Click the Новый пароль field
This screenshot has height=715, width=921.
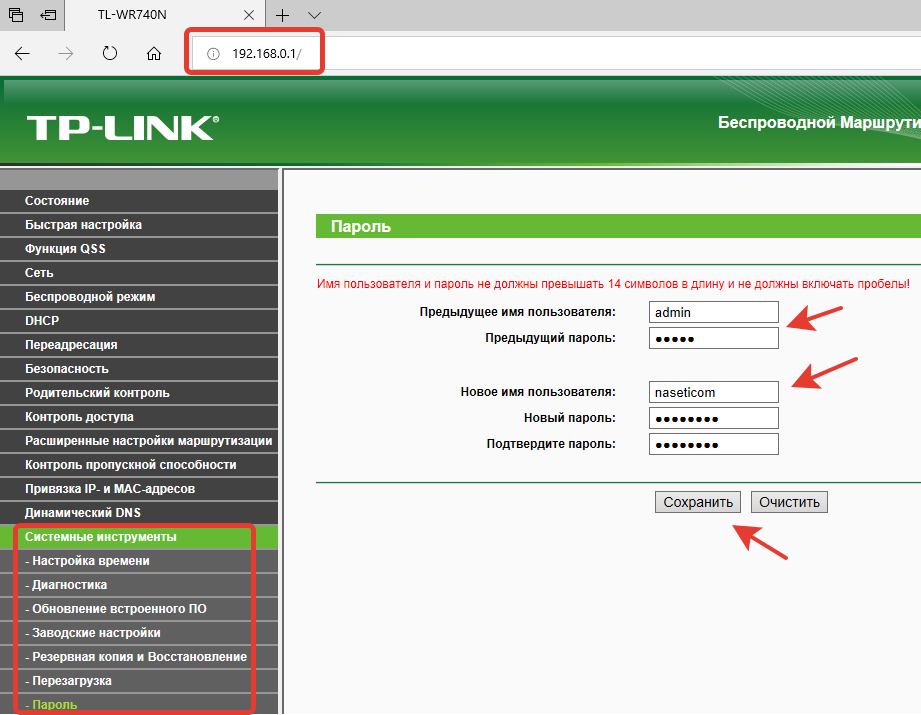pos(714,418)
